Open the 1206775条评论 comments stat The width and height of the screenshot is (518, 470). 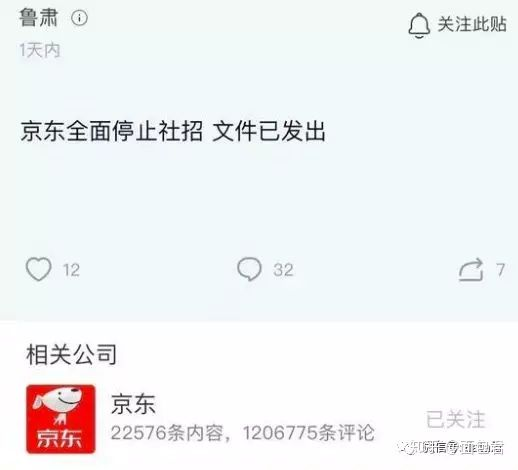(309, 433)
